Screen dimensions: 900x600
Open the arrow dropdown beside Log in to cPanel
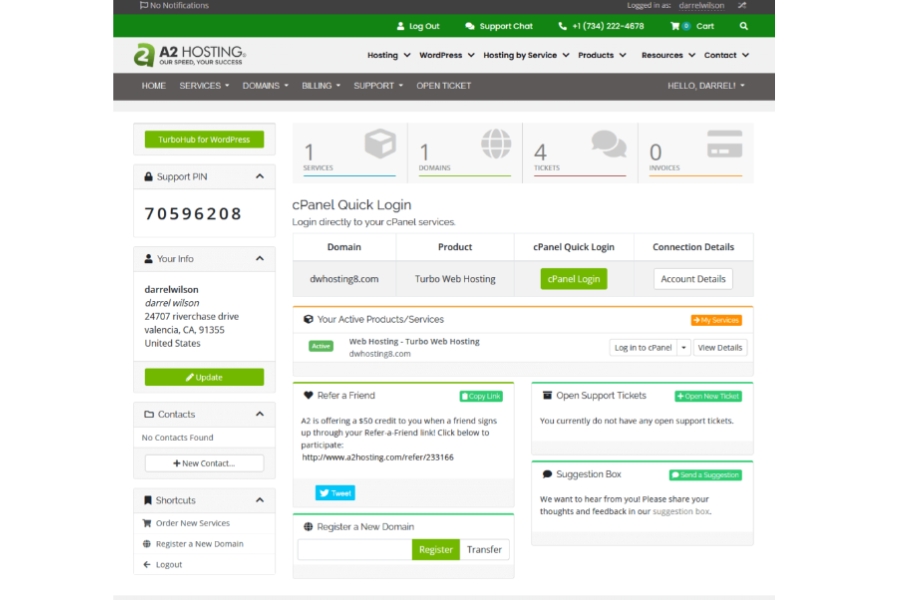click(x=684, y=347)
